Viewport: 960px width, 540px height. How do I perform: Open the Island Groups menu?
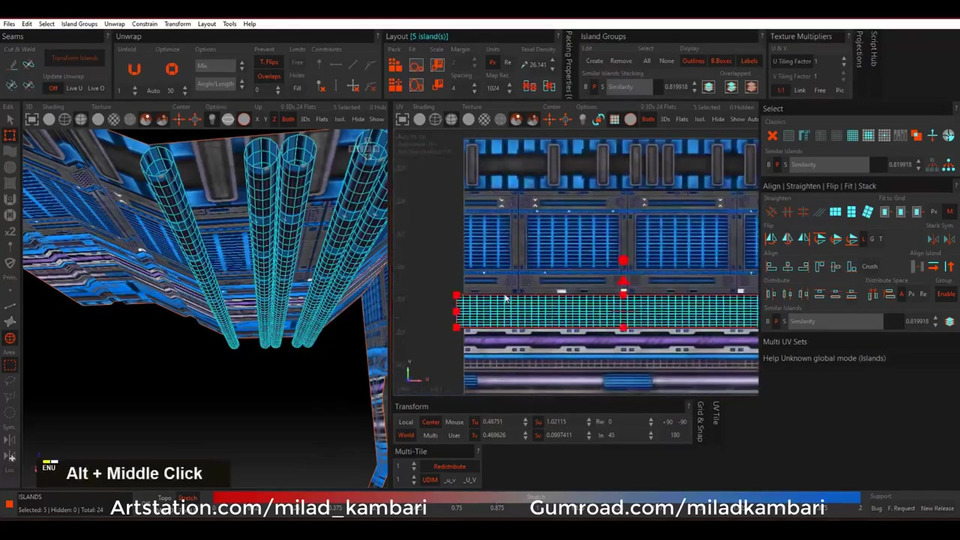(79, 24)
